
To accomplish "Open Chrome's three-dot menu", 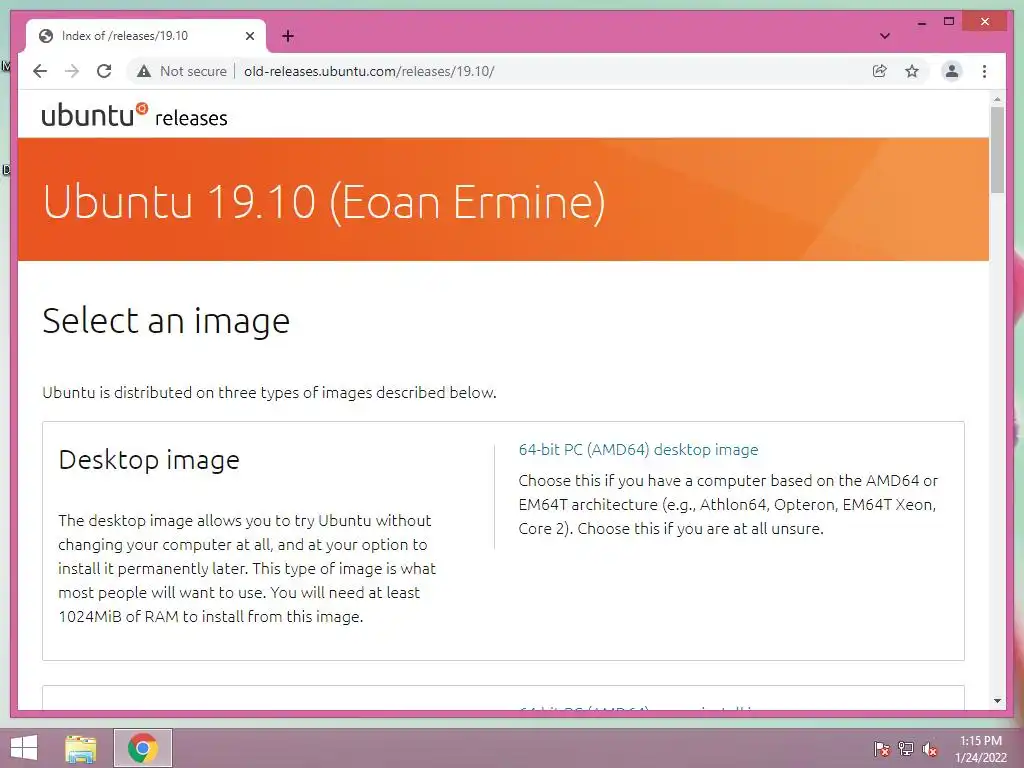I will [984, 71].
